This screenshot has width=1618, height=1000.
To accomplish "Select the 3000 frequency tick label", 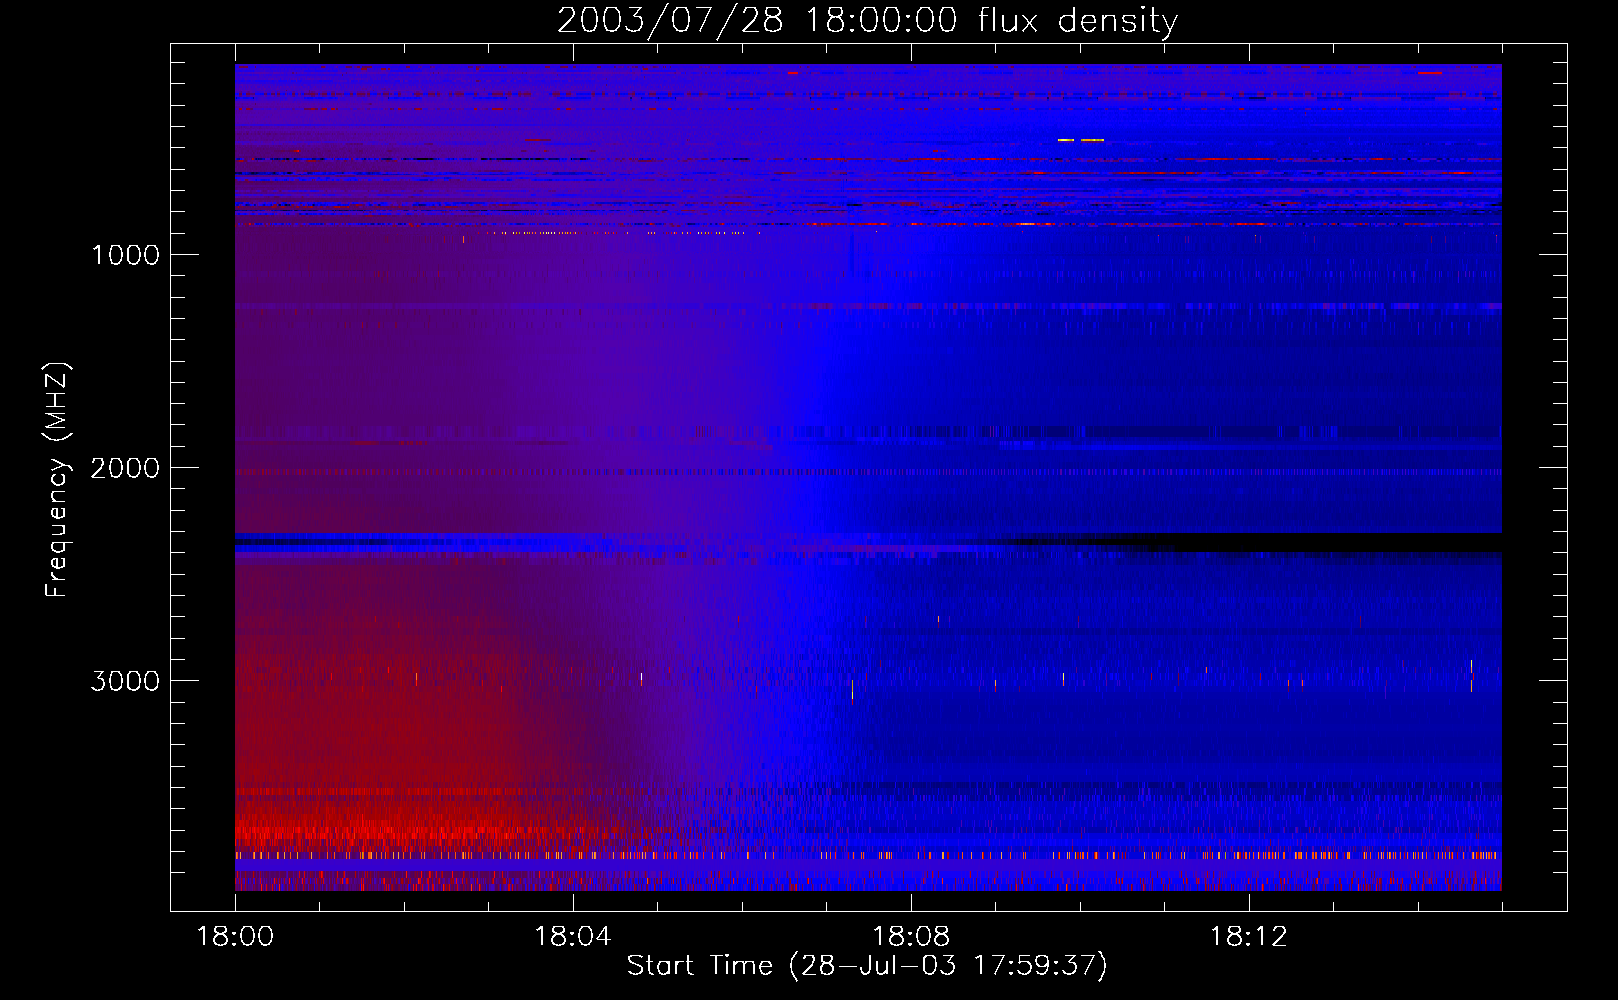I will tap(125, 681).
